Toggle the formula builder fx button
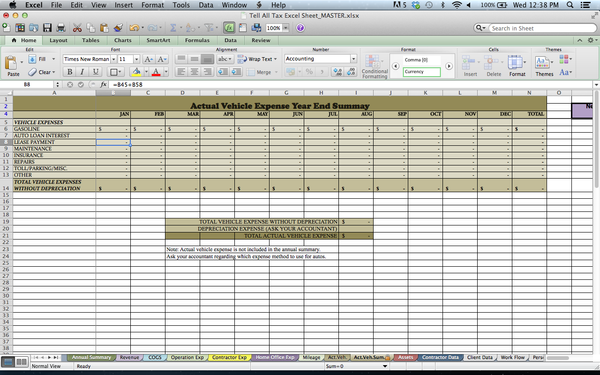 click(x=229, y=28)
